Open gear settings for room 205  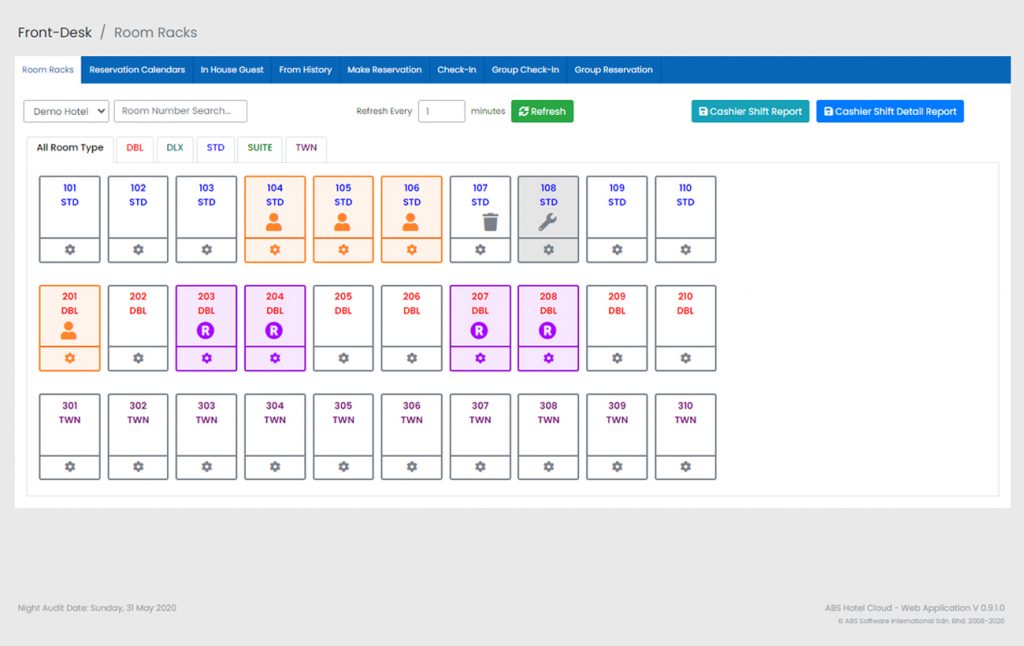[x=343, y=358]
